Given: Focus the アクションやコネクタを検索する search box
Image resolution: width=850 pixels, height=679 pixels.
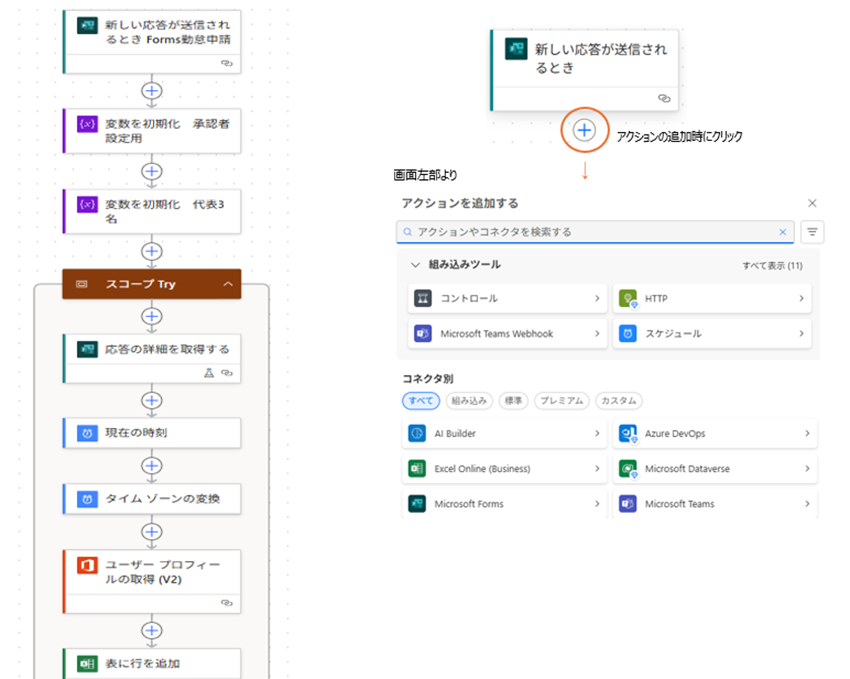Looking at the screenshot, I should (595, 232).
